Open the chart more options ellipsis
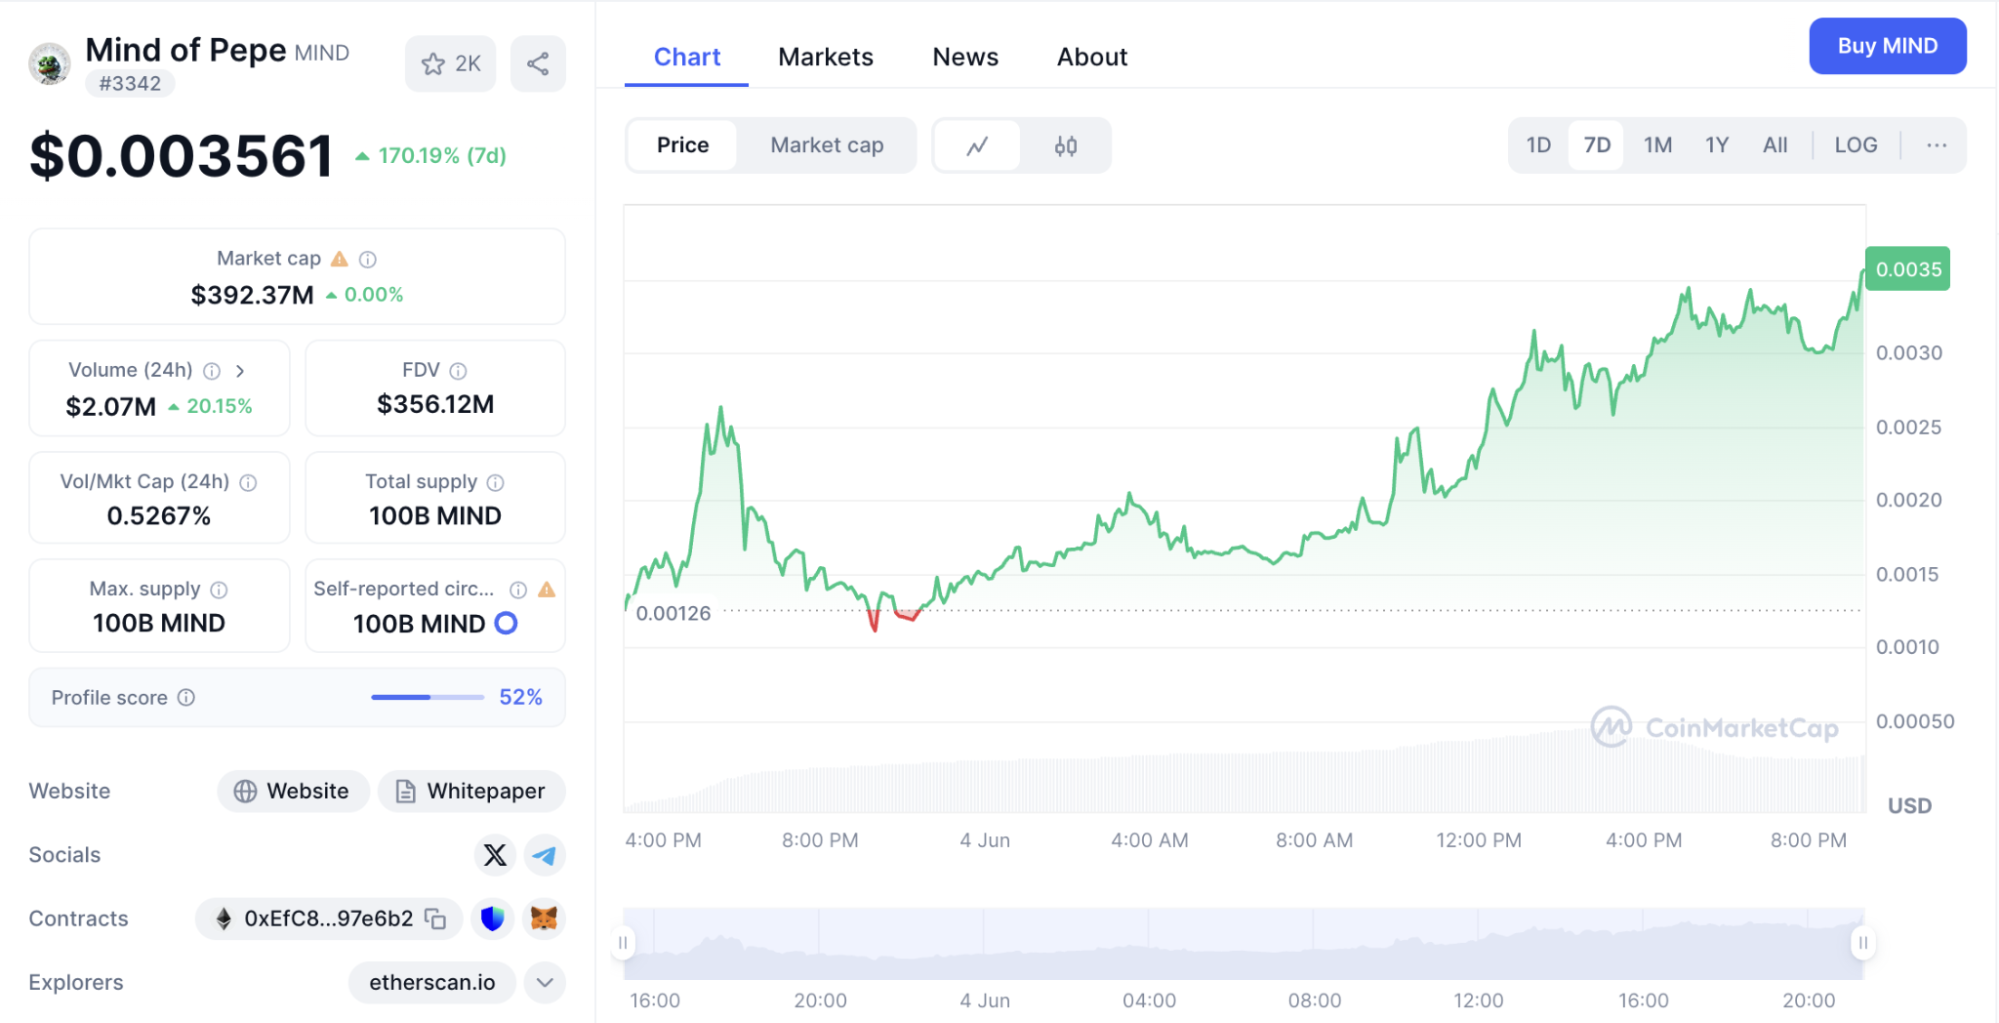 pos(1936,145)
